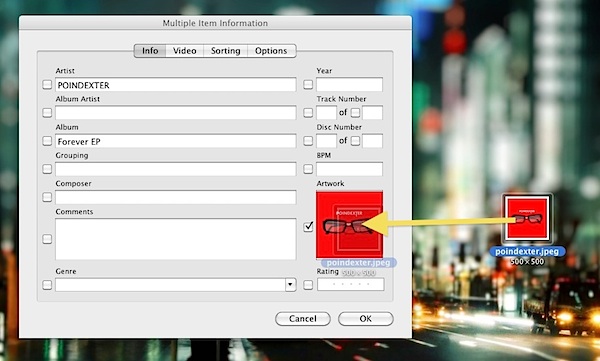Open the Options tab

271,51
